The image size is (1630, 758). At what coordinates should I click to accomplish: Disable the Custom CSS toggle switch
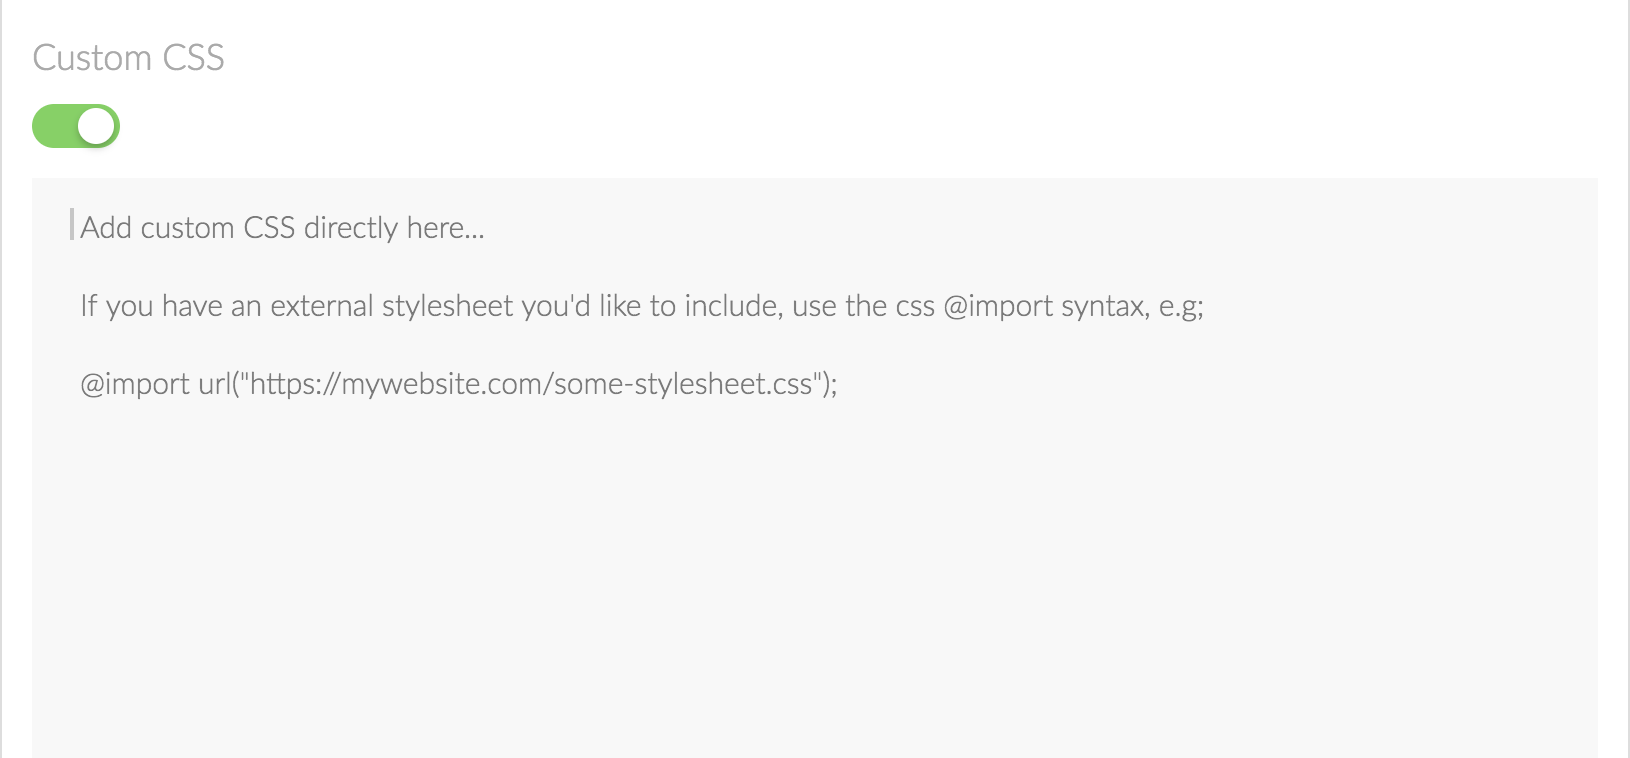(76, 127)
